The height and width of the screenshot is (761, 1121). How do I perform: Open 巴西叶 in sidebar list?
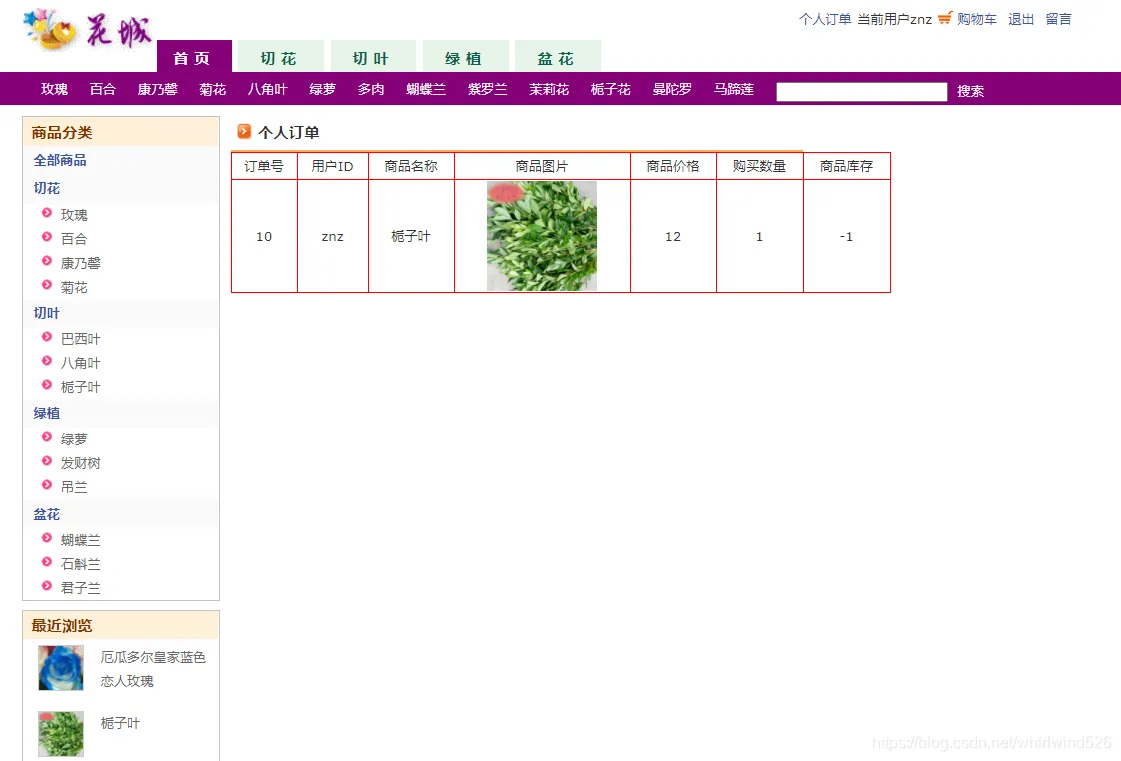tap(81, 338)
